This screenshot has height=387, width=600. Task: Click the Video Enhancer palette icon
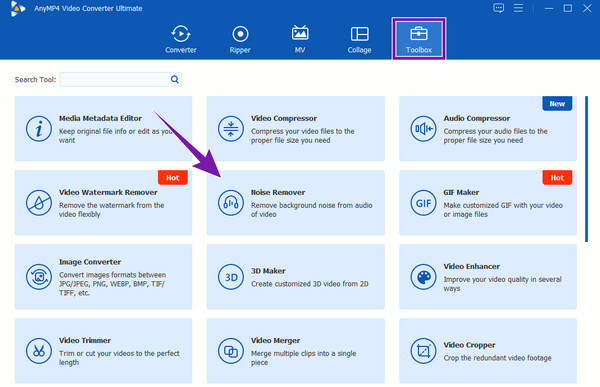pos(423,277)
